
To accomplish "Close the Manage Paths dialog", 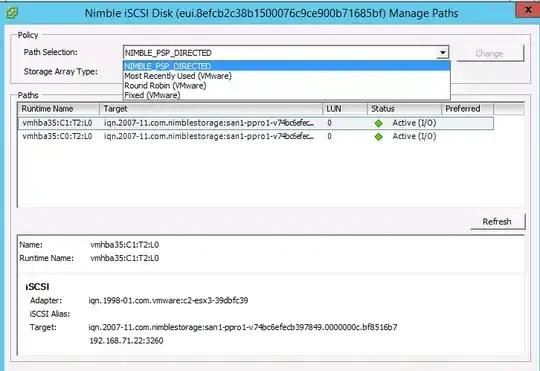I will coord(528,10).
